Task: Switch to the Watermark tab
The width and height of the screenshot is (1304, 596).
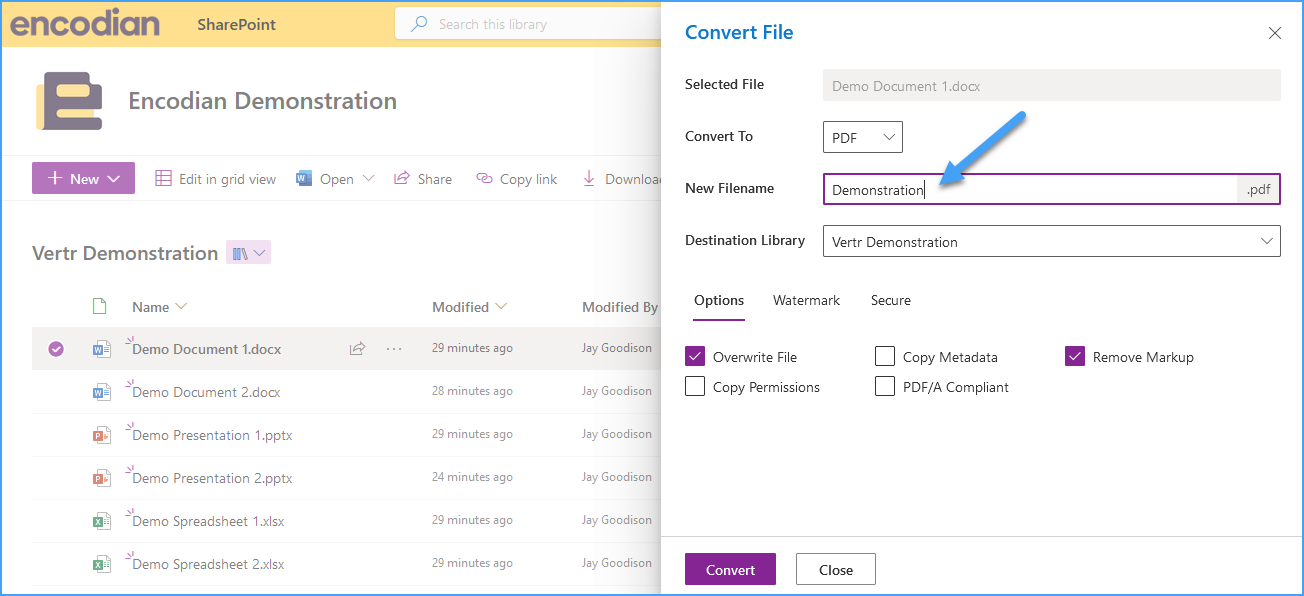Action: point(806,300)
